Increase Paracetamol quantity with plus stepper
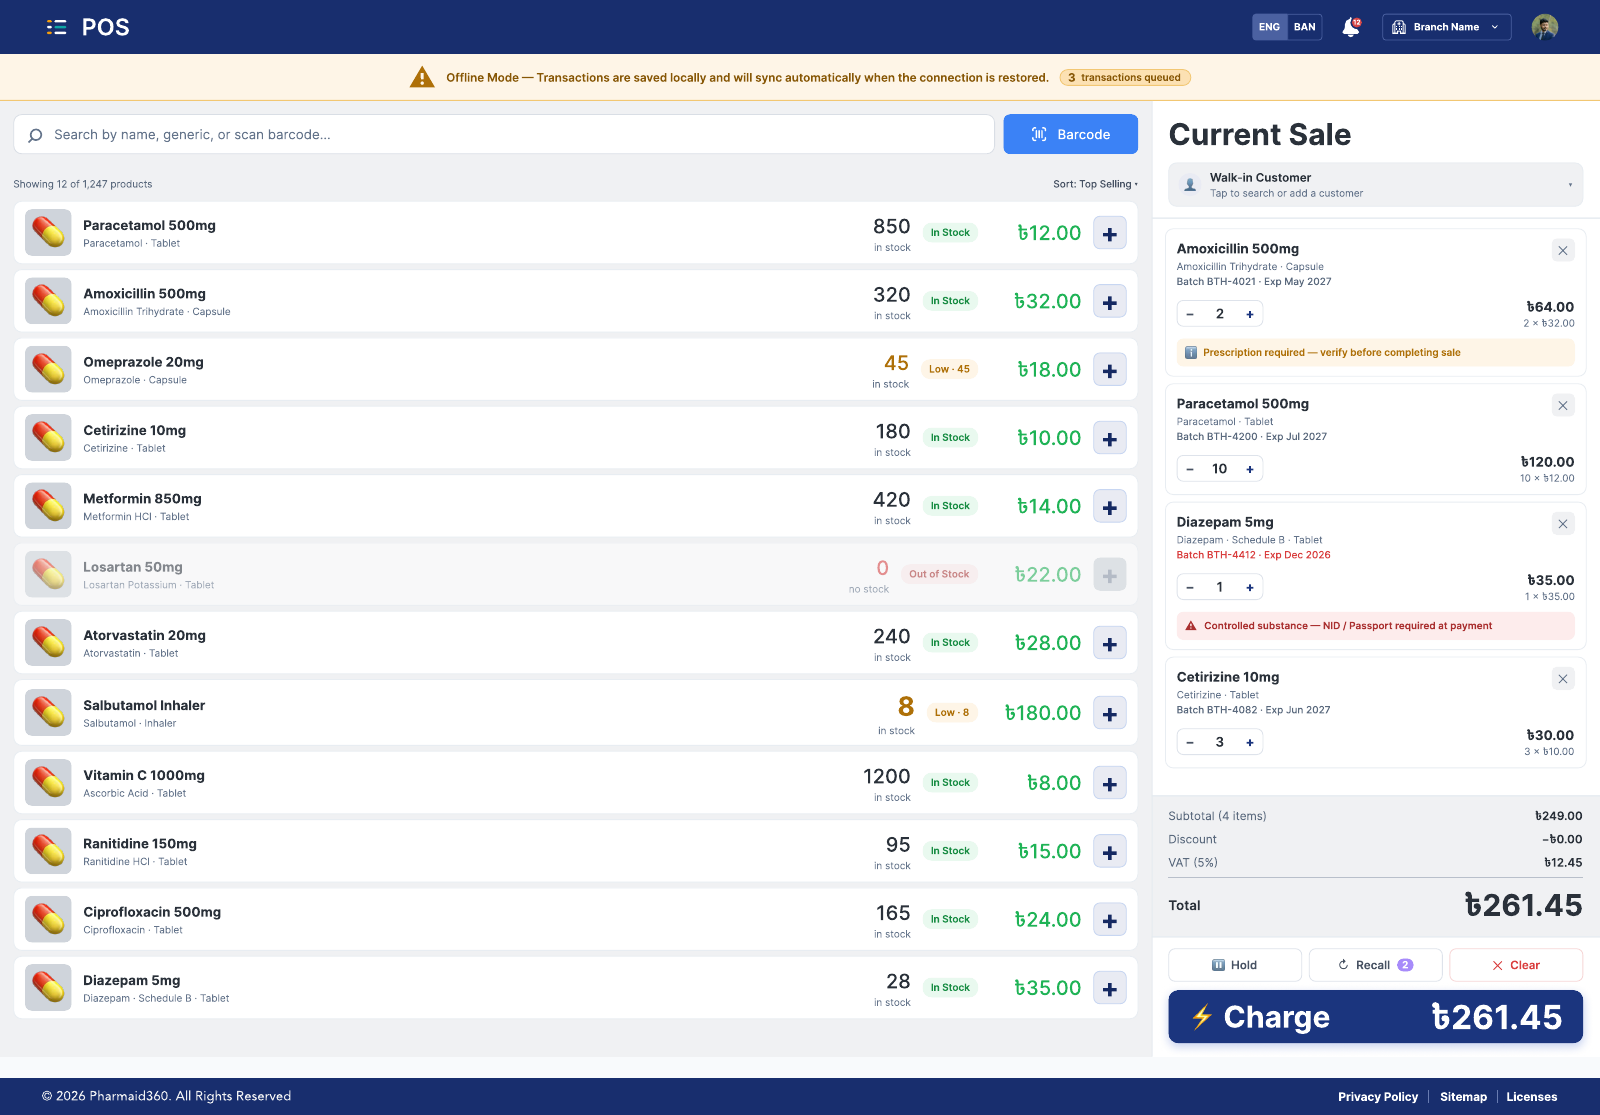The height and width of the screenshot is (1115, 1600). [1249, 469]
